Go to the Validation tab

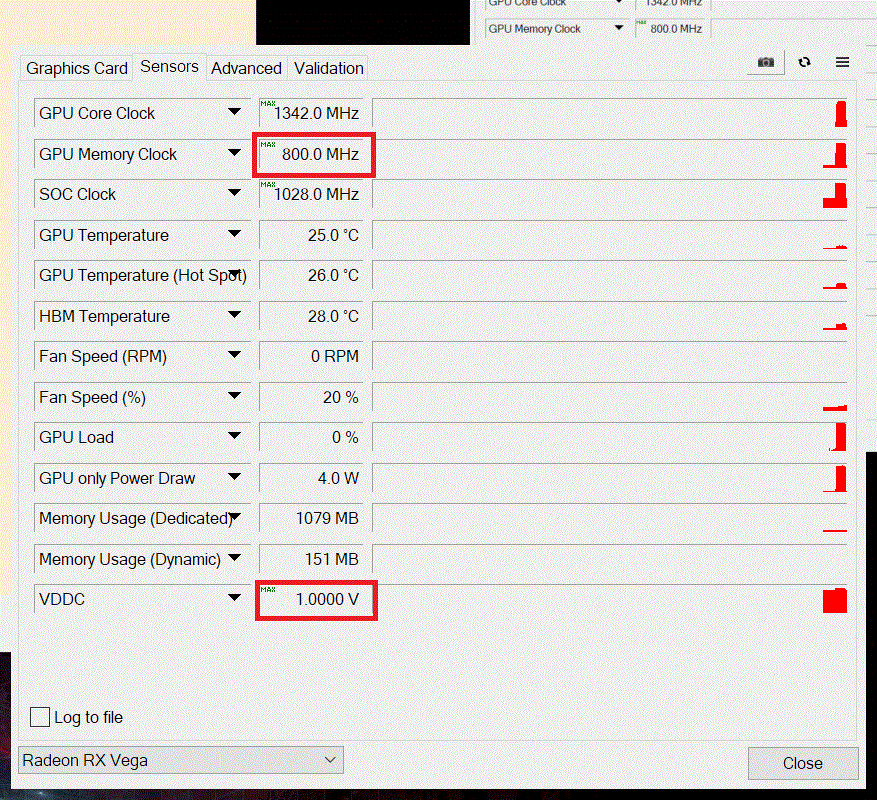329,68
